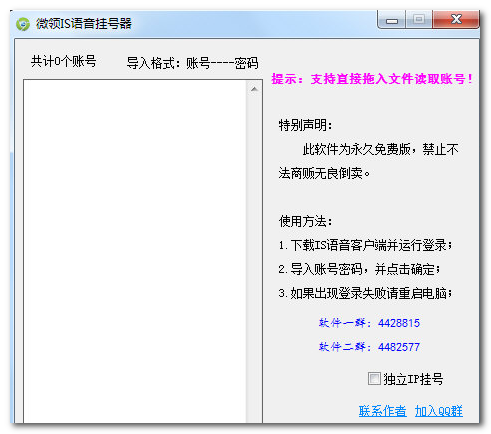Click the 导入格式：账号----密码 label
Screen dimensions: 491x434
192,63
